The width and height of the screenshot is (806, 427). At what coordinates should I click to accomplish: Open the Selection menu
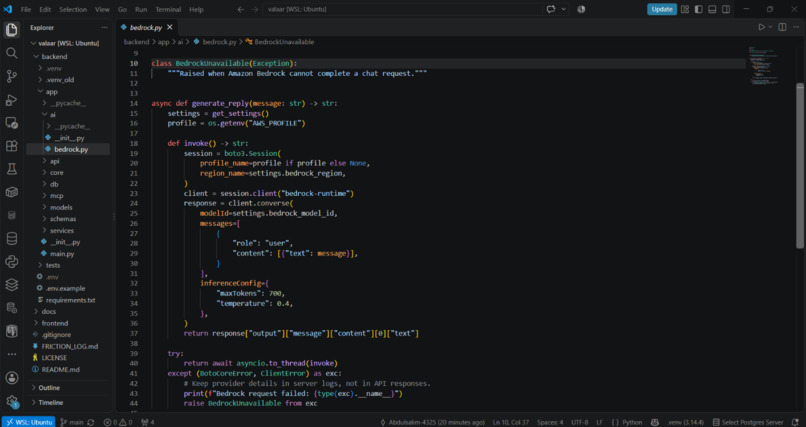72,9
